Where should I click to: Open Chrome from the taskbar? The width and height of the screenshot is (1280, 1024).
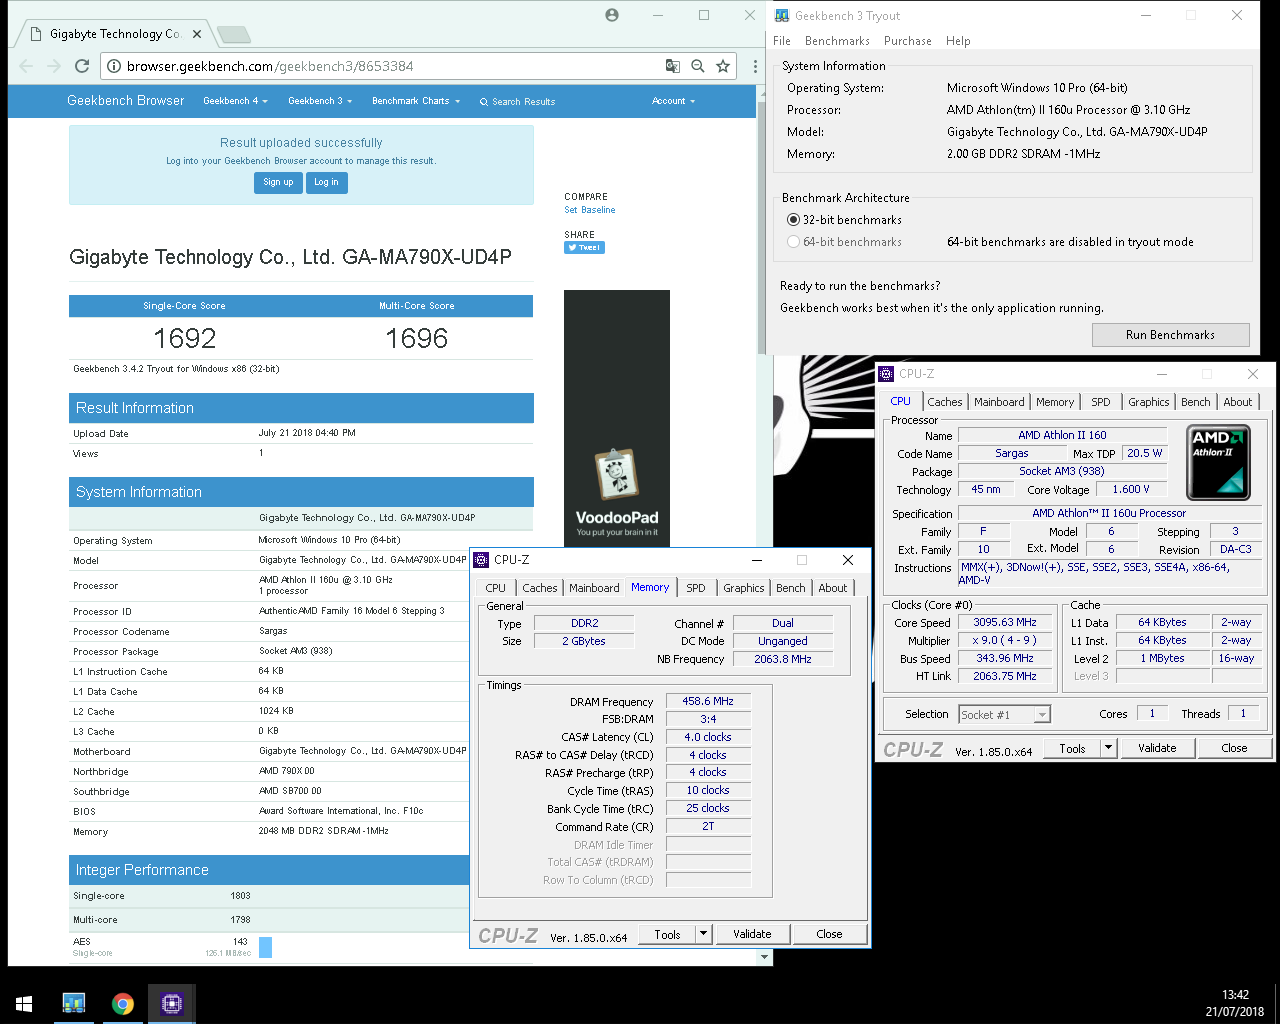click(122, 1003)
